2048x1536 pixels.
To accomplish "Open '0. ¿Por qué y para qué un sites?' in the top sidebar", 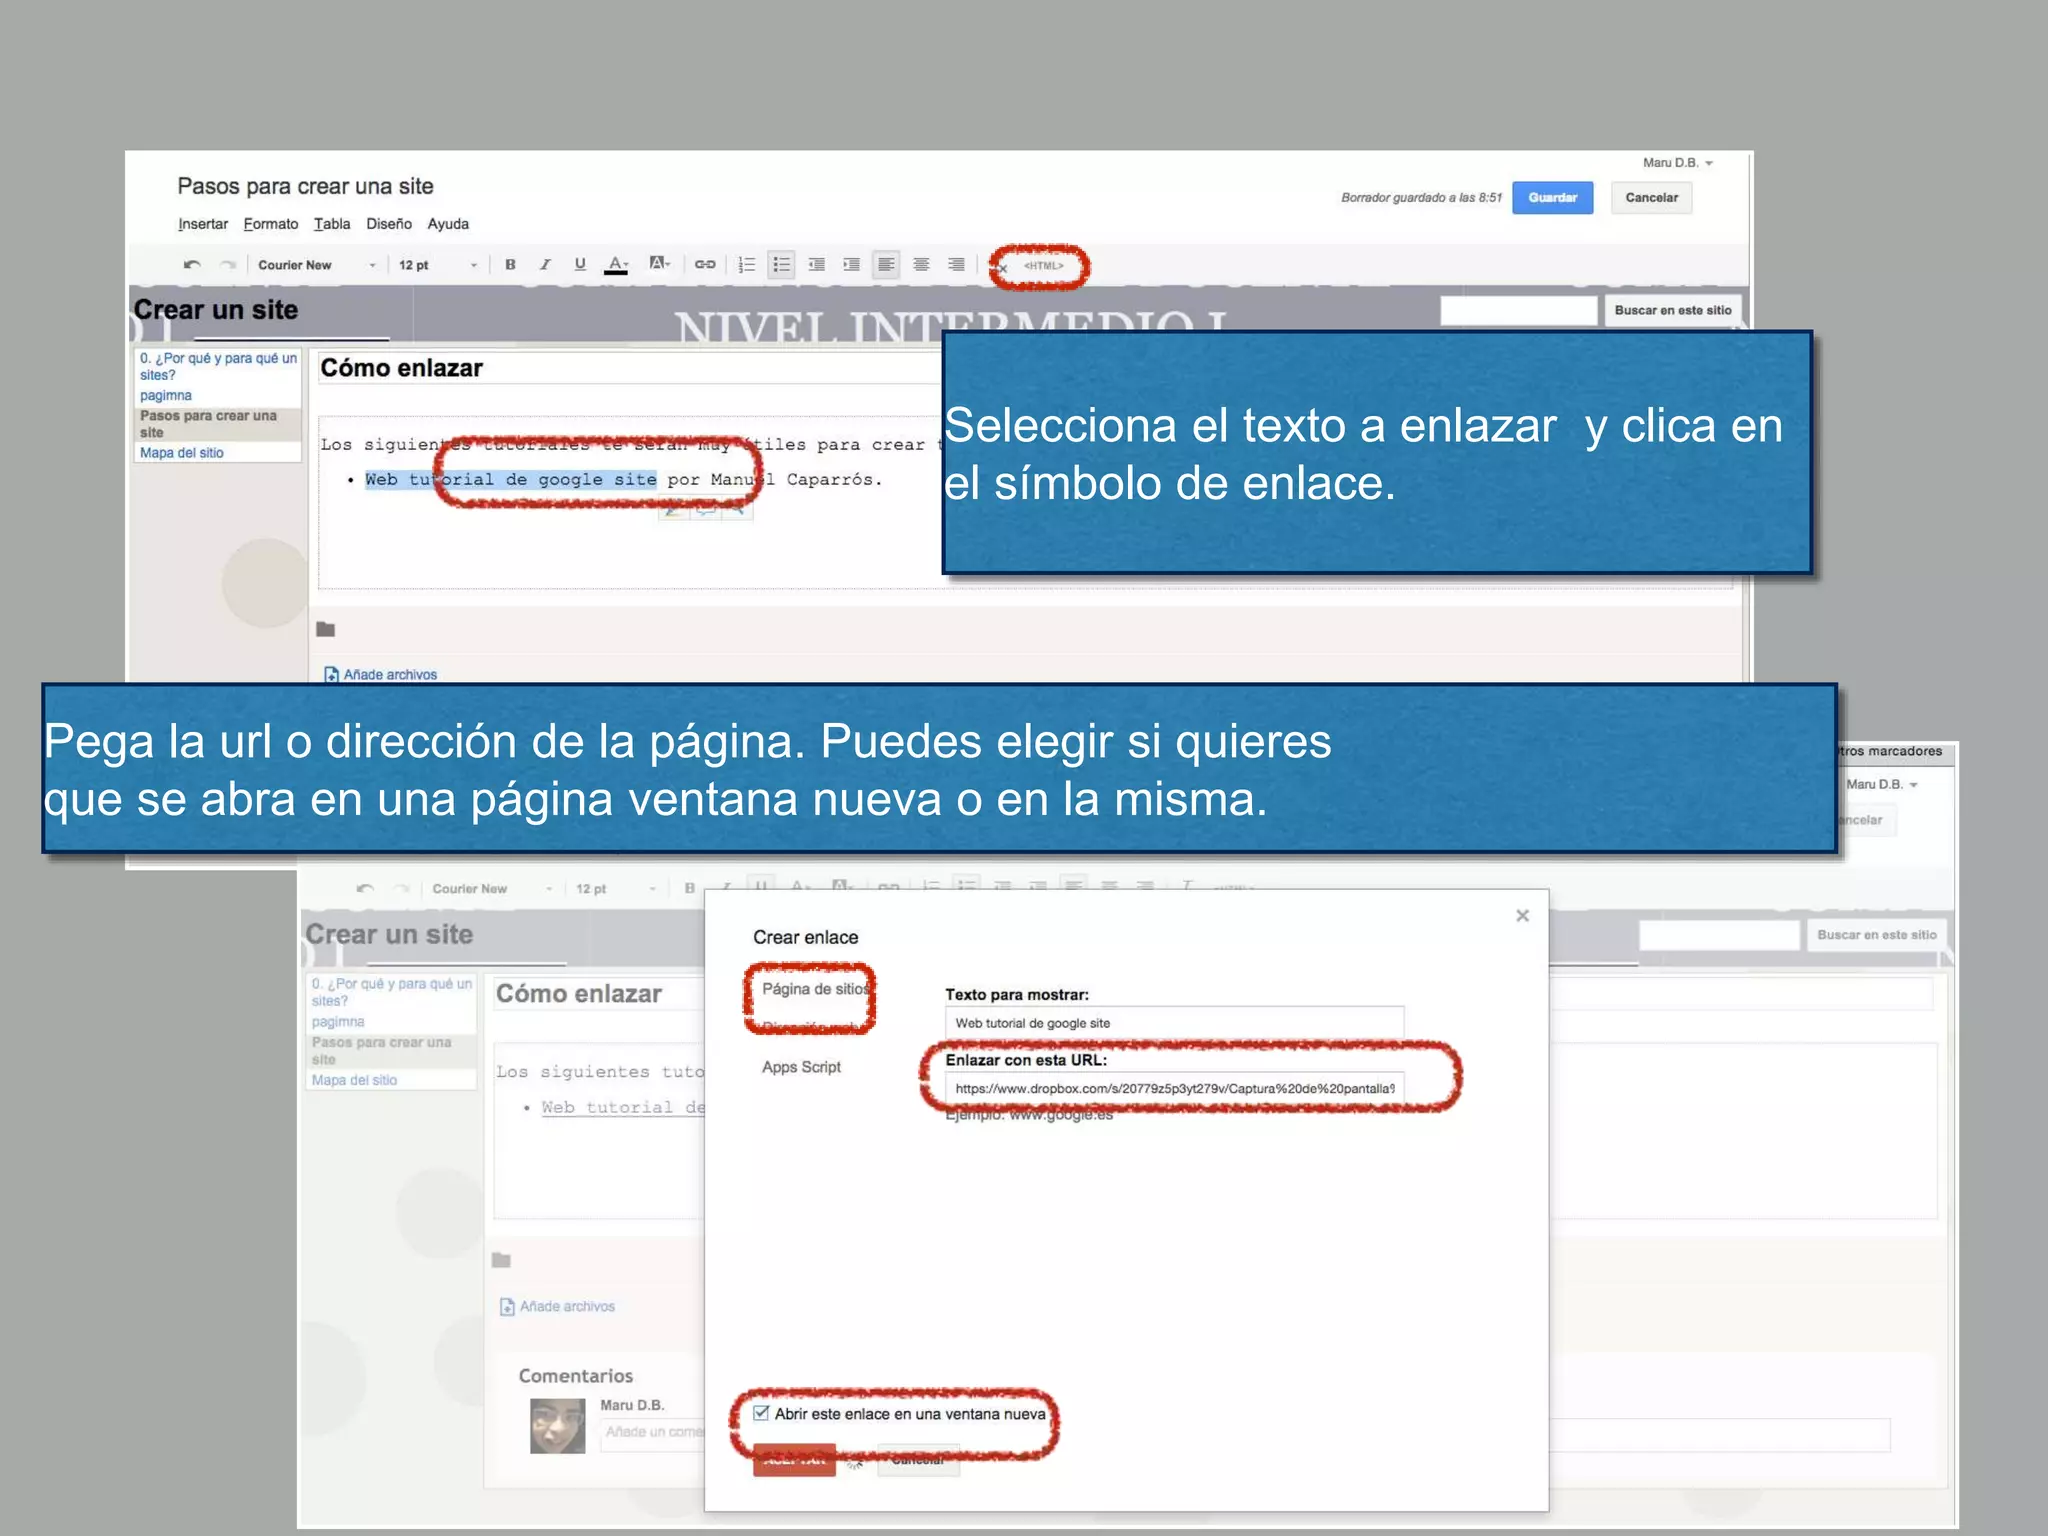I will click(218, 366).
